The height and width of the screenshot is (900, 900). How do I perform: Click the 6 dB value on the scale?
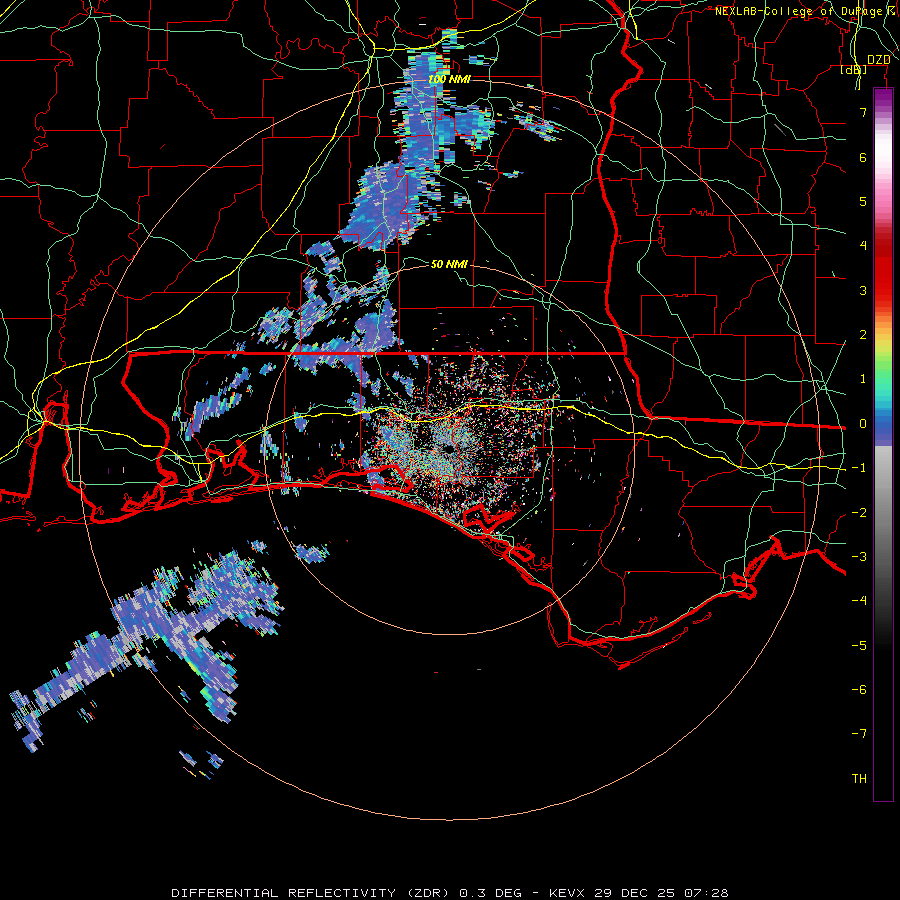pos(863,157)
